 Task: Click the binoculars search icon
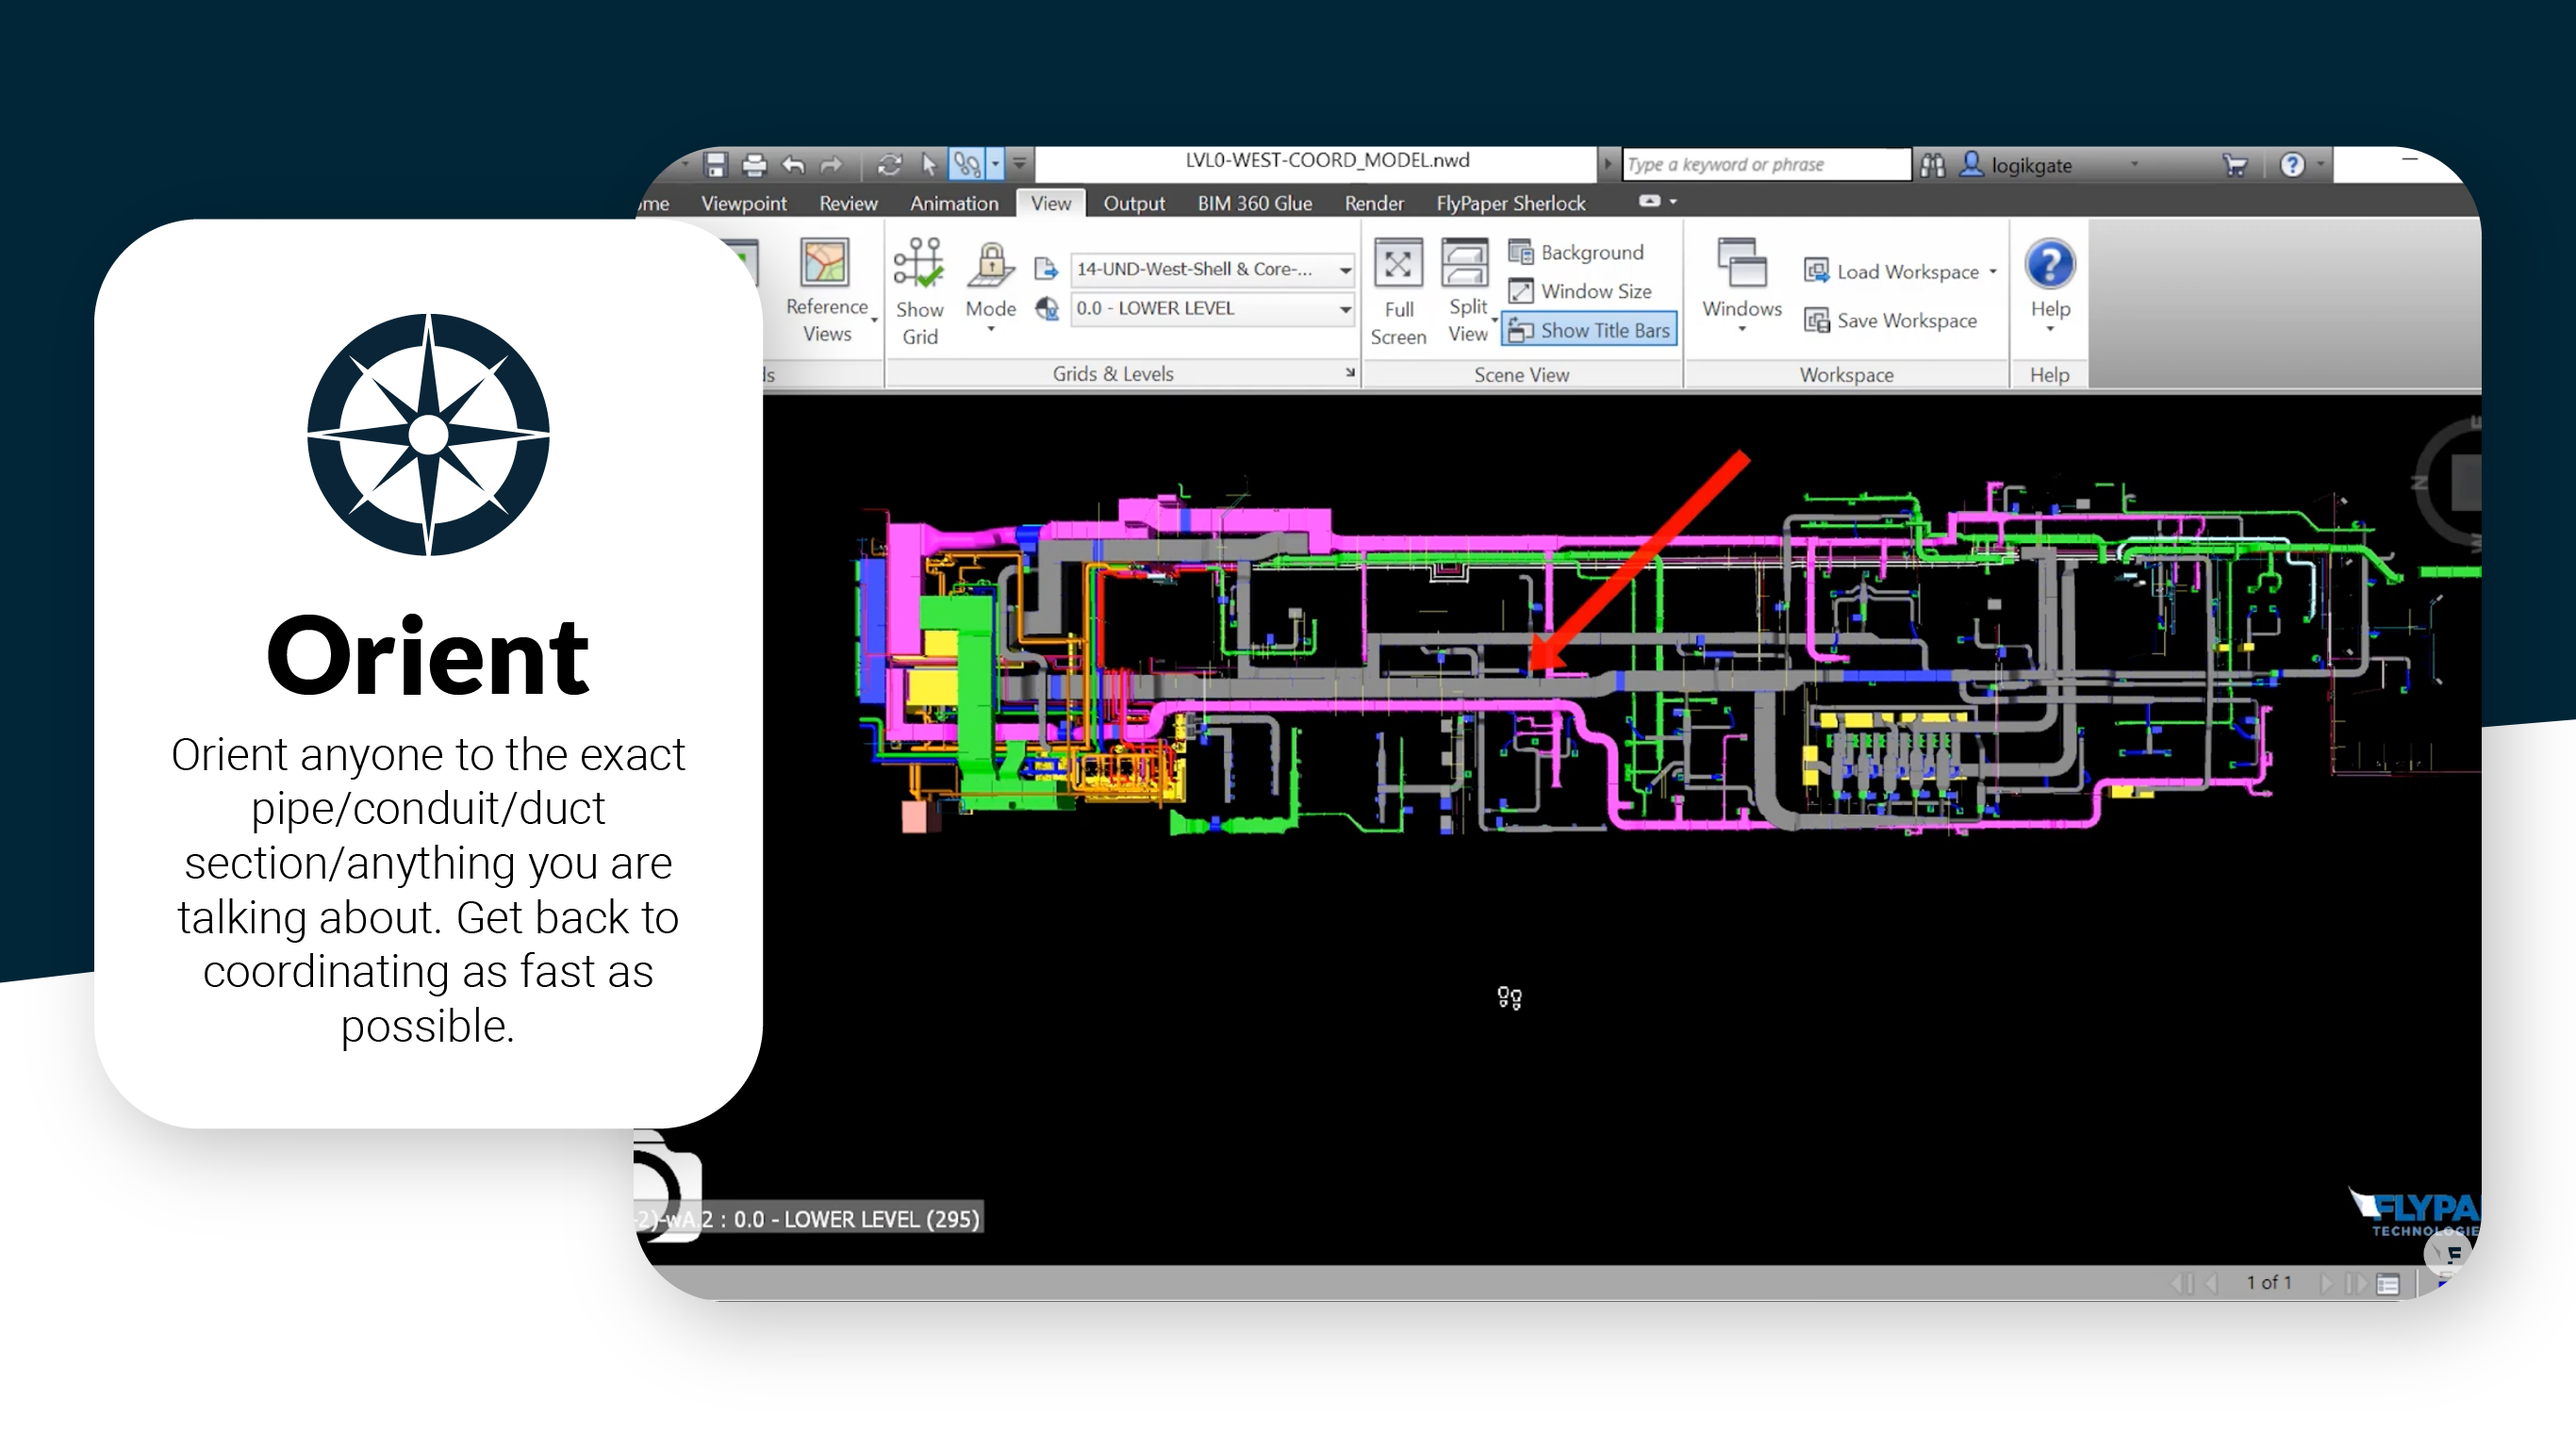1932,165
